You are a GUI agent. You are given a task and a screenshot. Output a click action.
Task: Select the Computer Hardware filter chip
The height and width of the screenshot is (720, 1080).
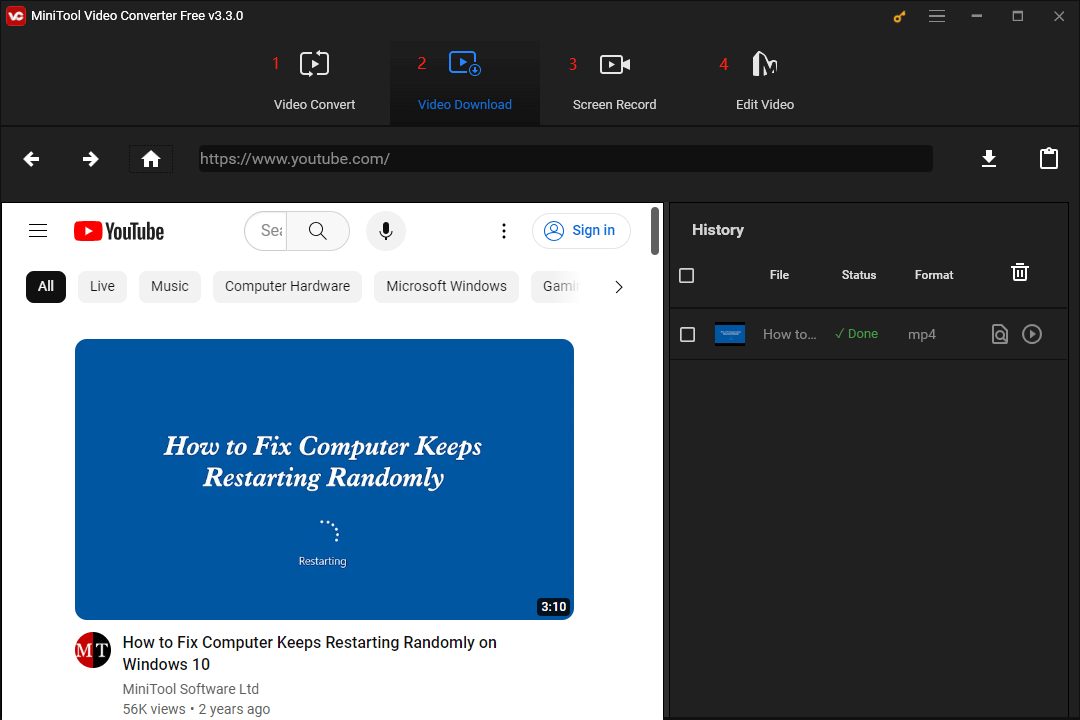287,287
